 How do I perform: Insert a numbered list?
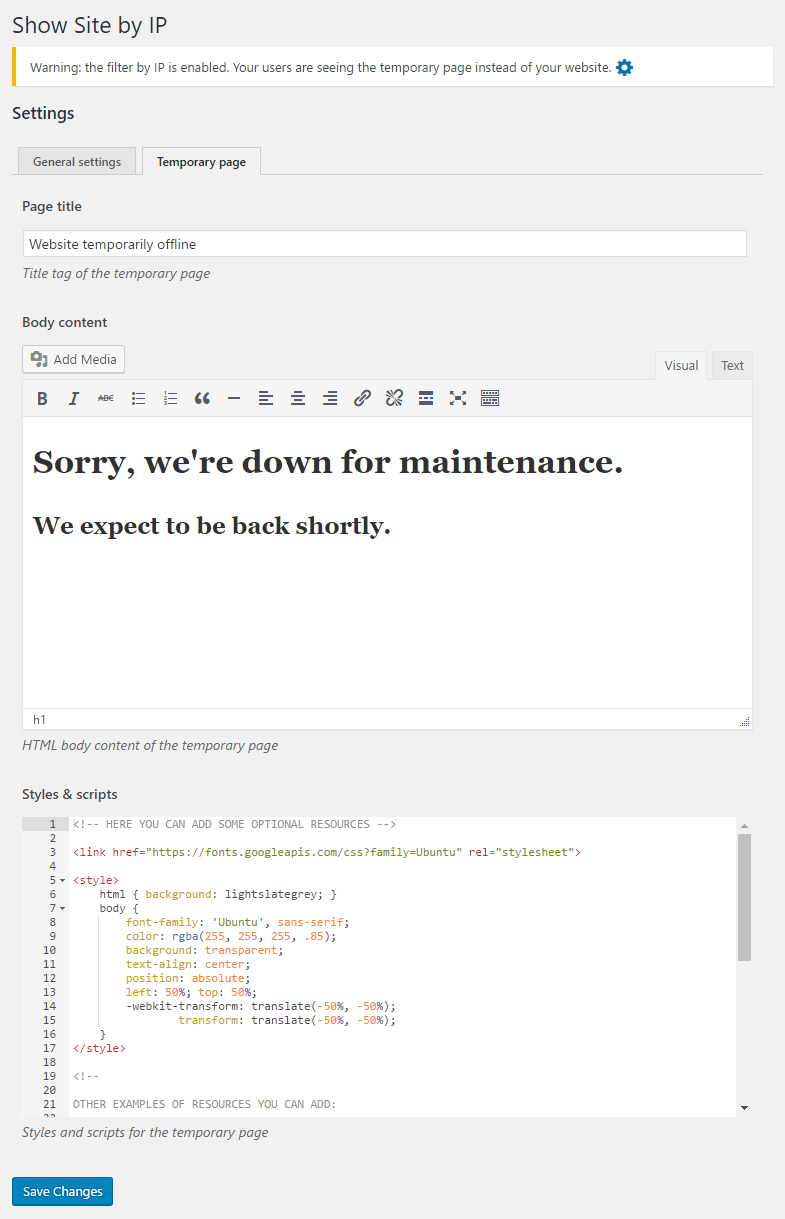point(170,398)
